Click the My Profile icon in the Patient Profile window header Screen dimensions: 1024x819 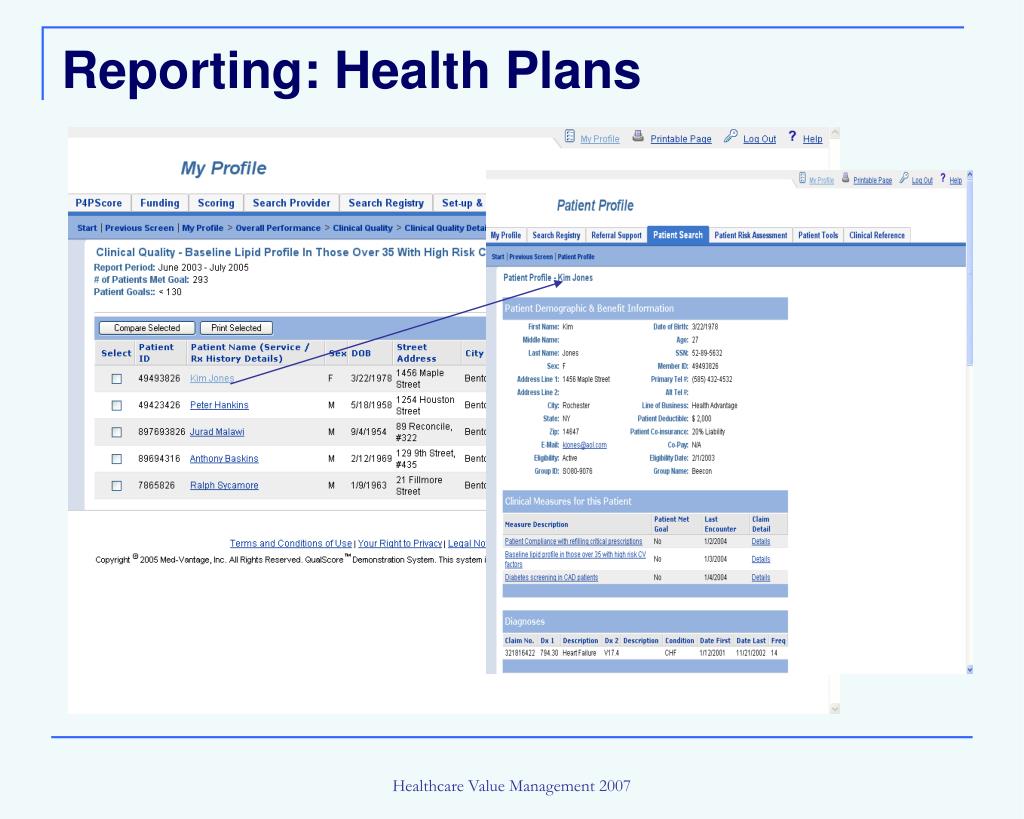pos(803,178)
